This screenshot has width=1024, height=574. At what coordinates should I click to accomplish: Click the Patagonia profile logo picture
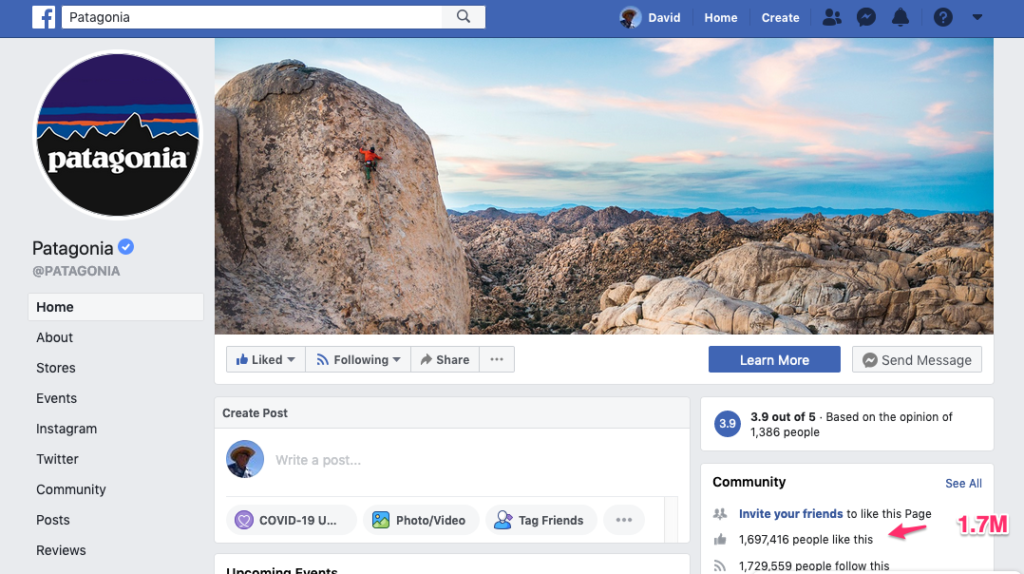coord(118,135)
